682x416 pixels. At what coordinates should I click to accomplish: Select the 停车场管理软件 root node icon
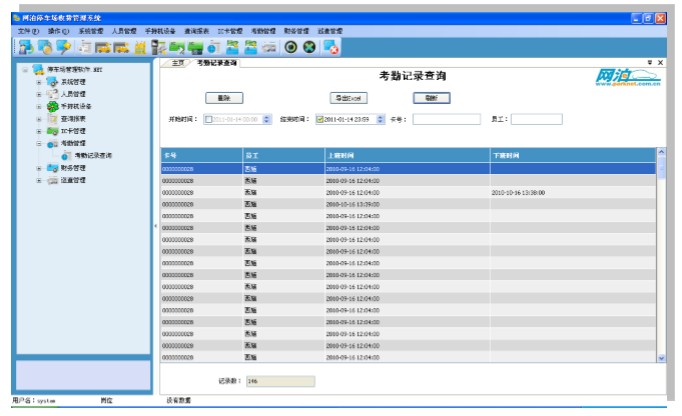point(38,69)
